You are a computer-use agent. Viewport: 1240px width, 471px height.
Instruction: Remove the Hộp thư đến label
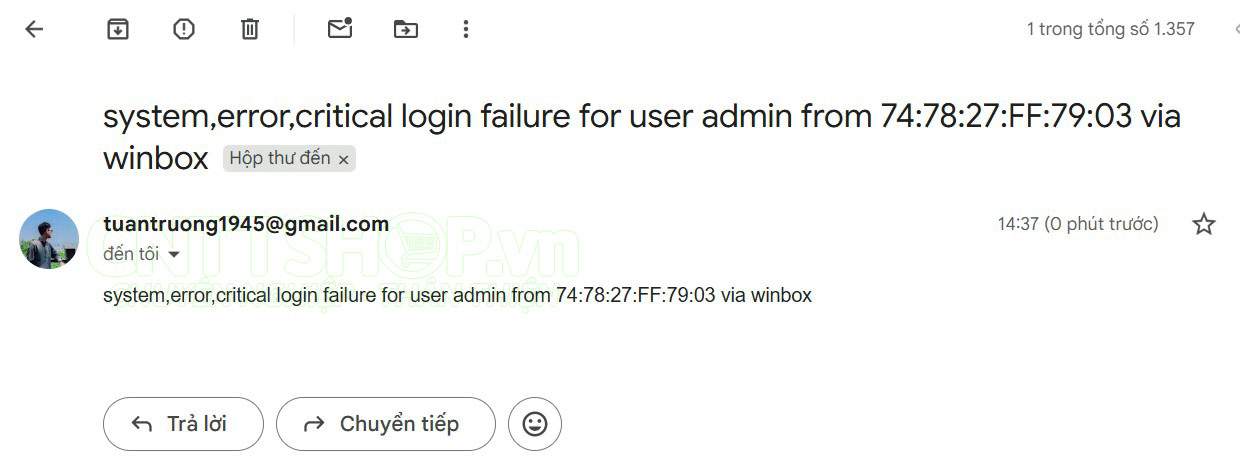tap(344, 159)
